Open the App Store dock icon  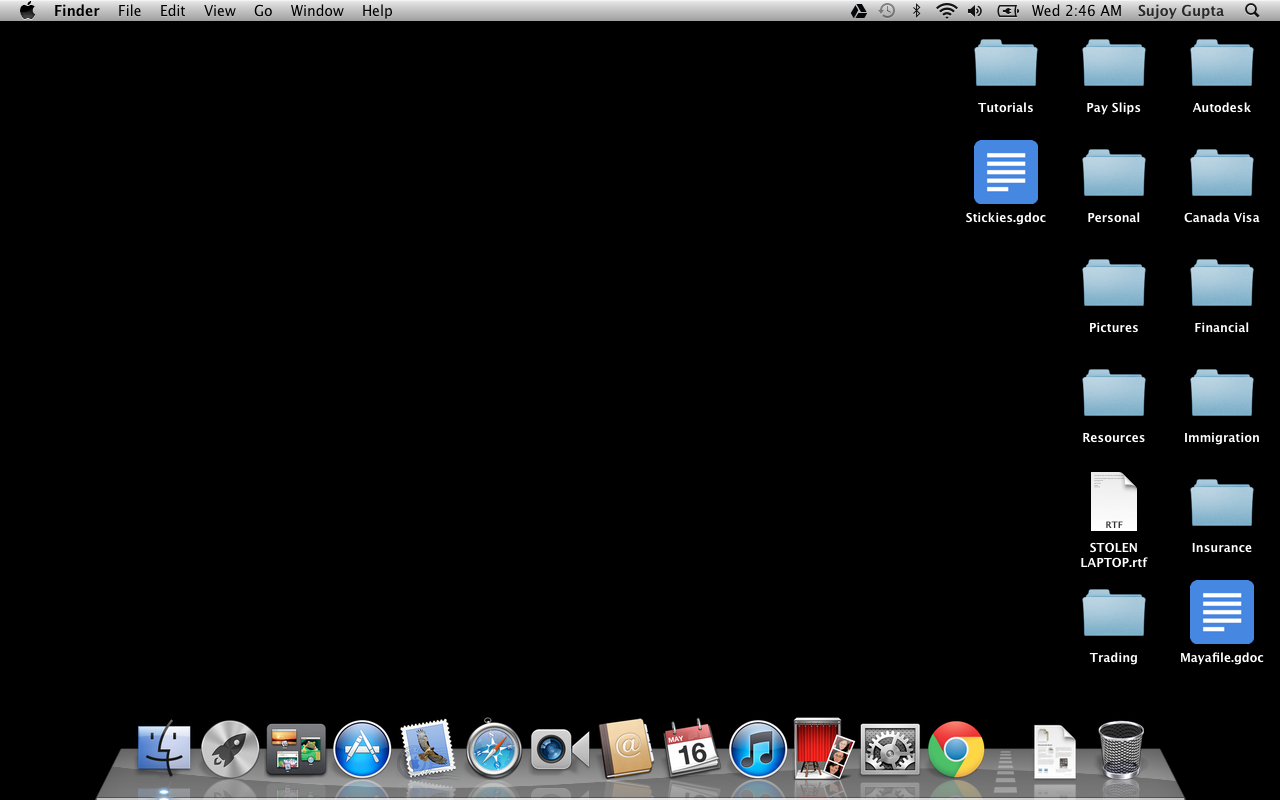point(362,749)
